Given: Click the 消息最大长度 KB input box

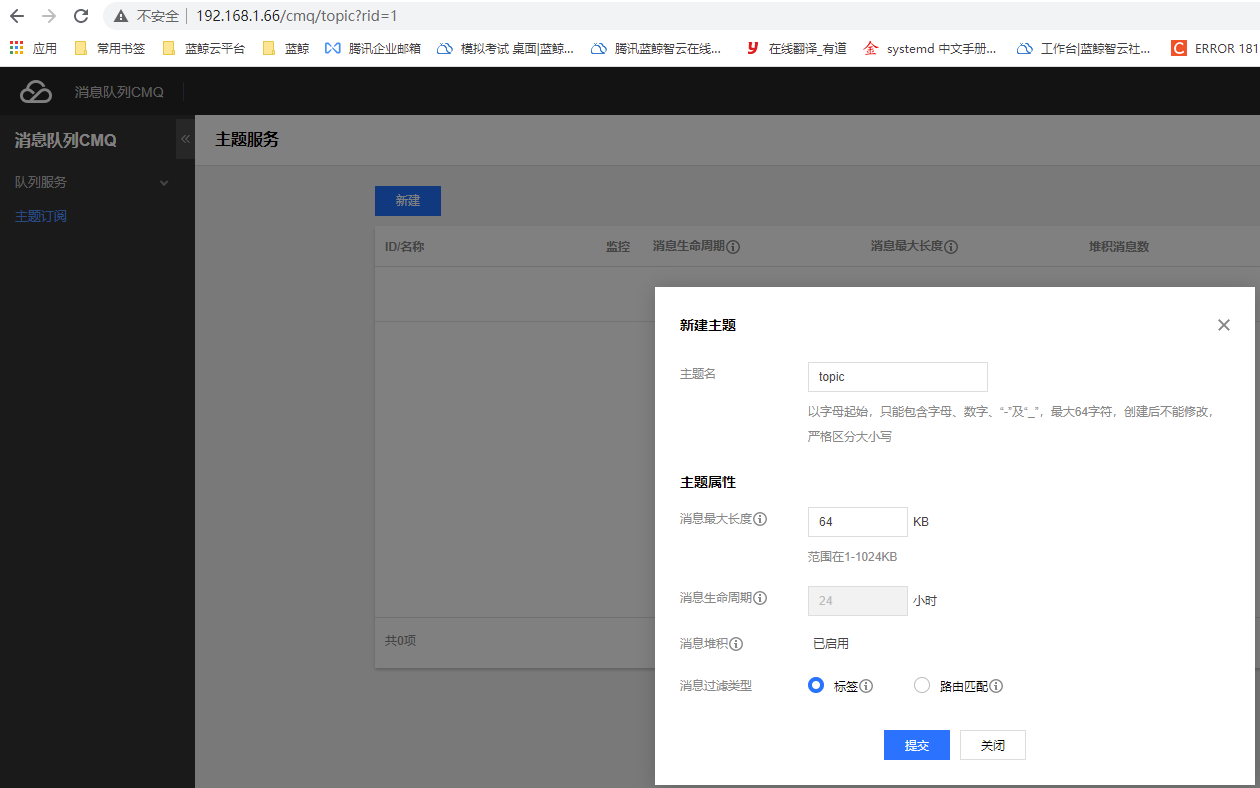Looking at the screenshot, I should point(857,522).
